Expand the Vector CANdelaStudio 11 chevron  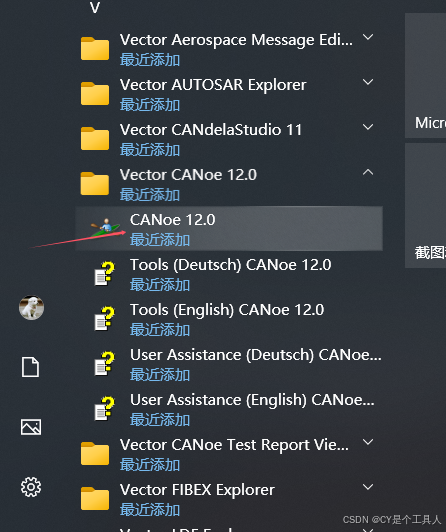368,127
